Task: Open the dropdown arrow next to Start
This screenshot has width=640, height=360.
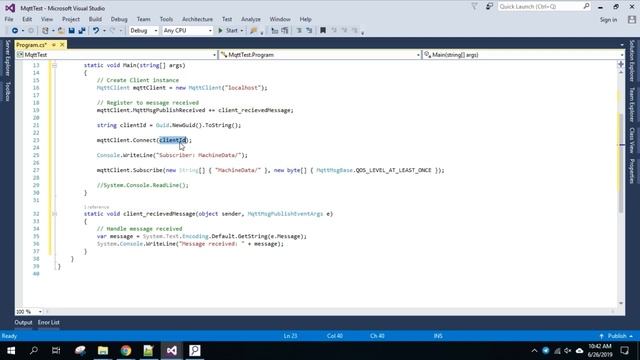Action: coord(242,31)
